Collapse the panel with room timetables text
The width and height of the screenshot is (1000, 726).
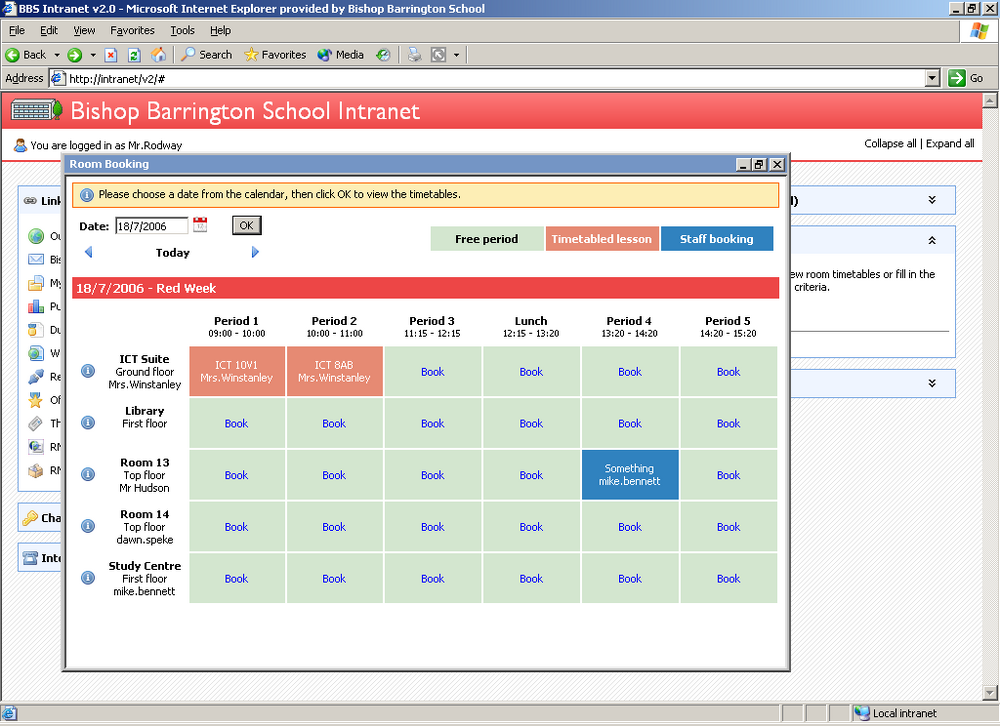932,241
